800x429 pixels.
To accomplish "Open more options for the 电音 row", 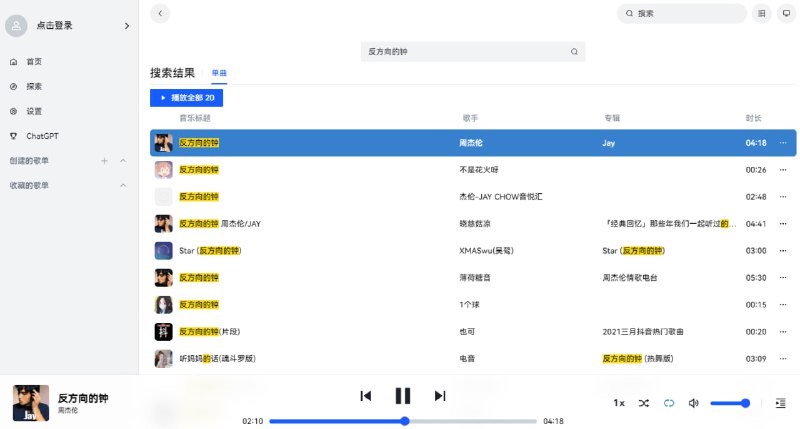I will pos(783,359).
